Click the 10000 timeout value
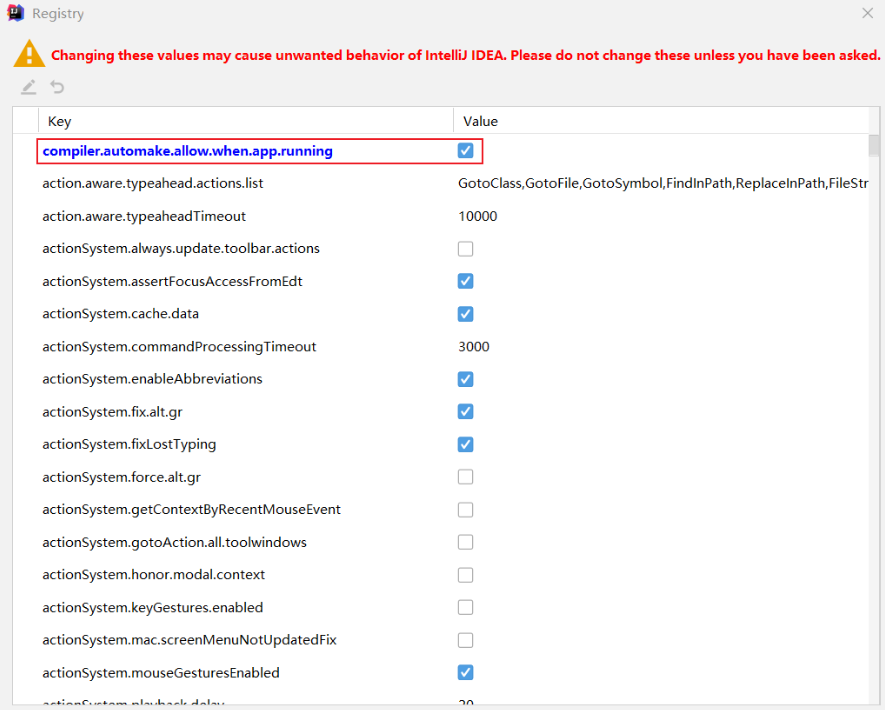Image resolution: width=885 pixels, height=710 pixels. click(477, 216)
